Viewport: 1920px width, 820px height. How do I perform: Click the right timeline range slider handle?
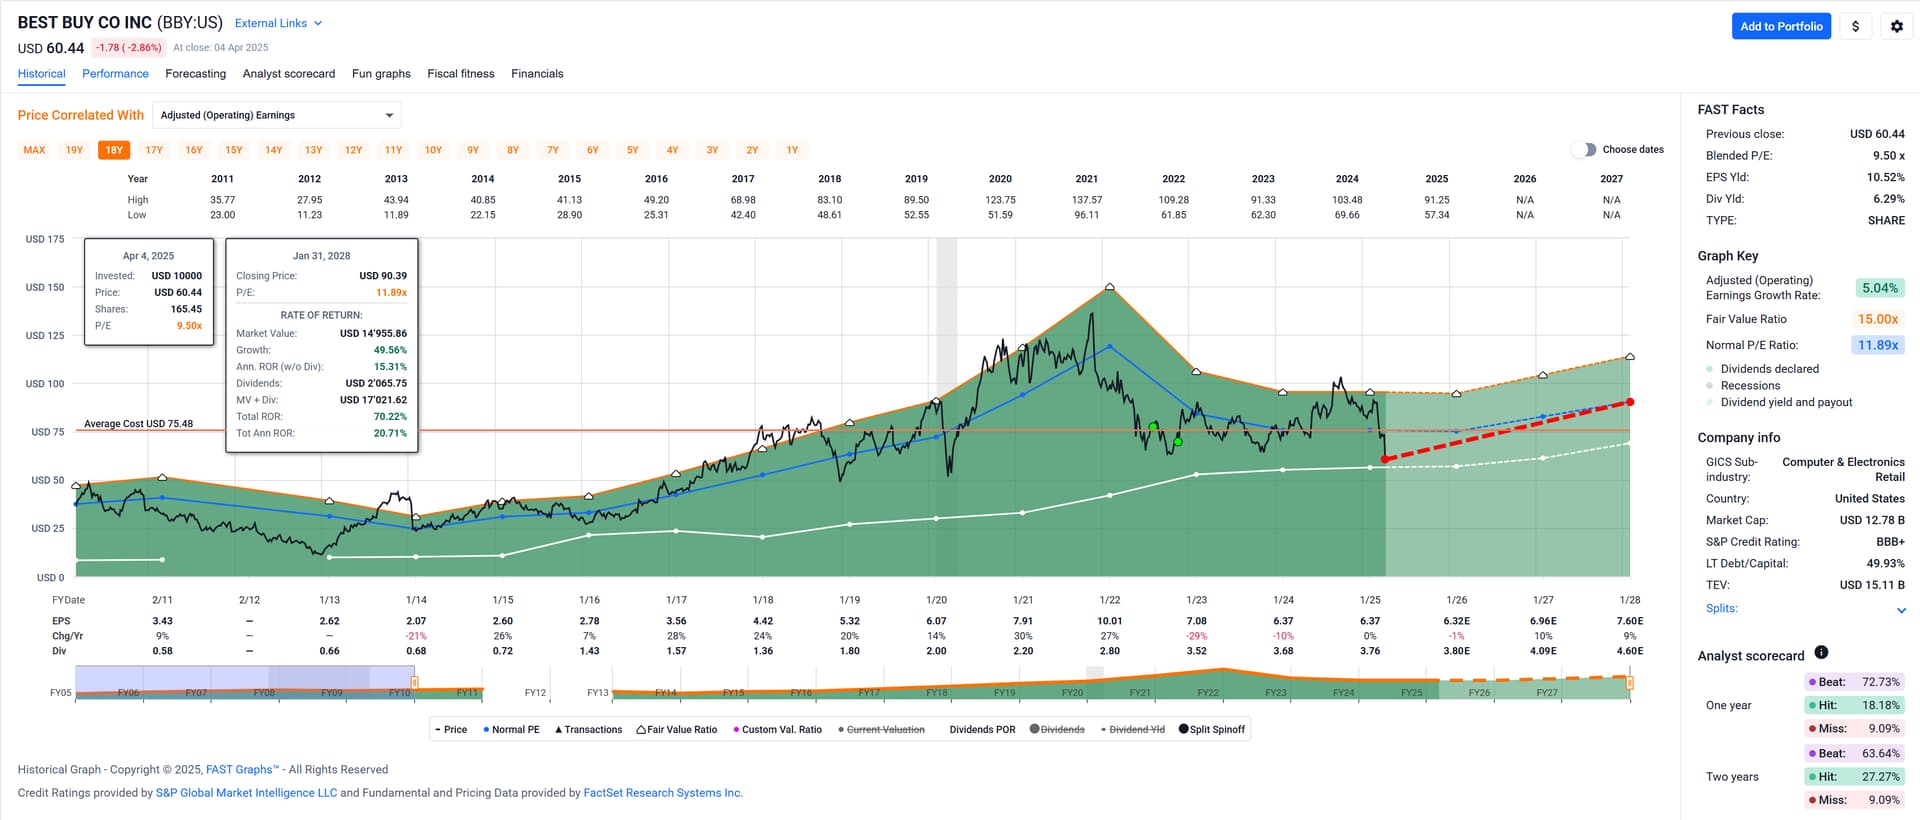click(x=1630, y=682)
